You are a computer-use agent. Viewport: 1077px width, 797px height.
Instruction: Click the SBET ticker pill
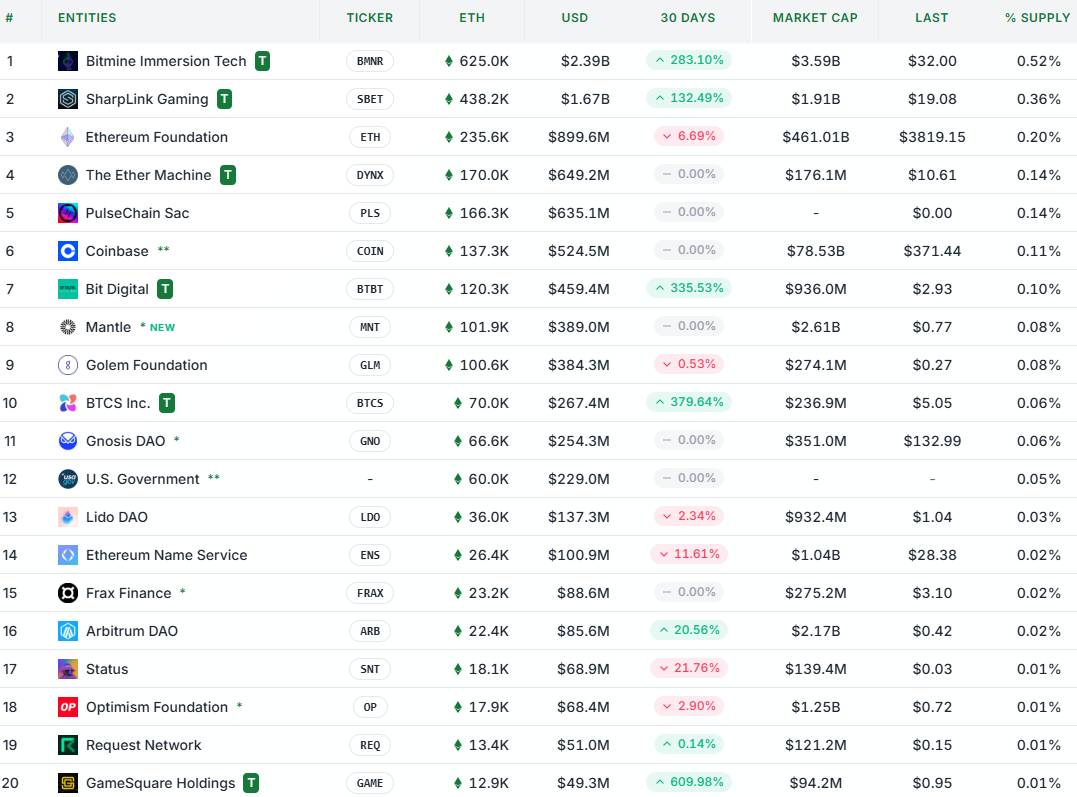pyautogui.click(x=370, y=99)
